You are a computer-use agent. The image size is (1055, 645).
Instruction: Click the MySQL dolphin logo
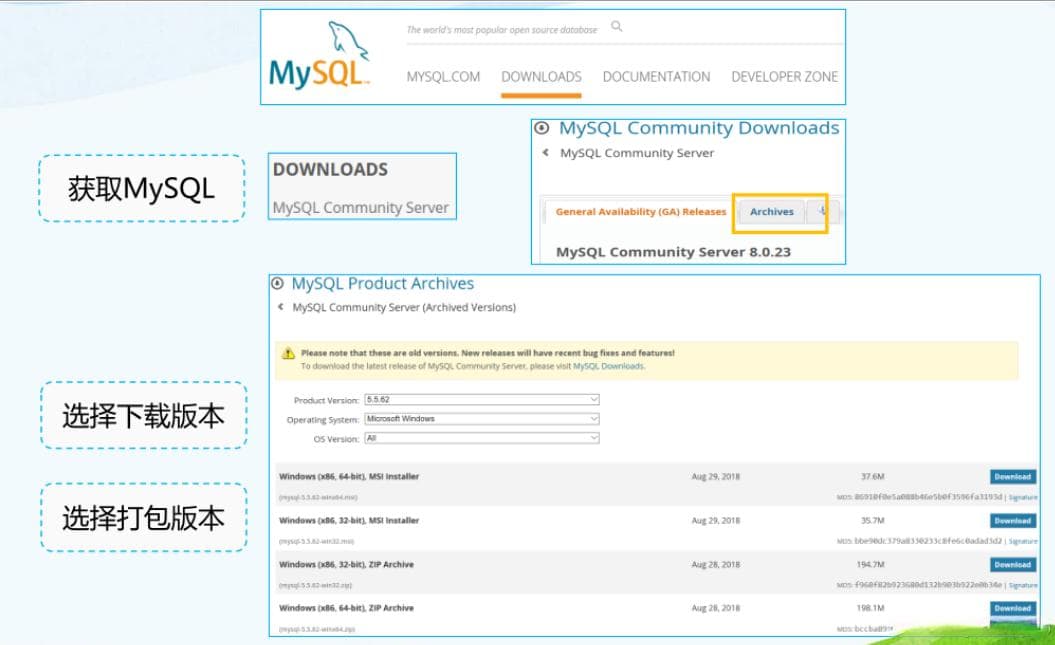pos(319,55)
